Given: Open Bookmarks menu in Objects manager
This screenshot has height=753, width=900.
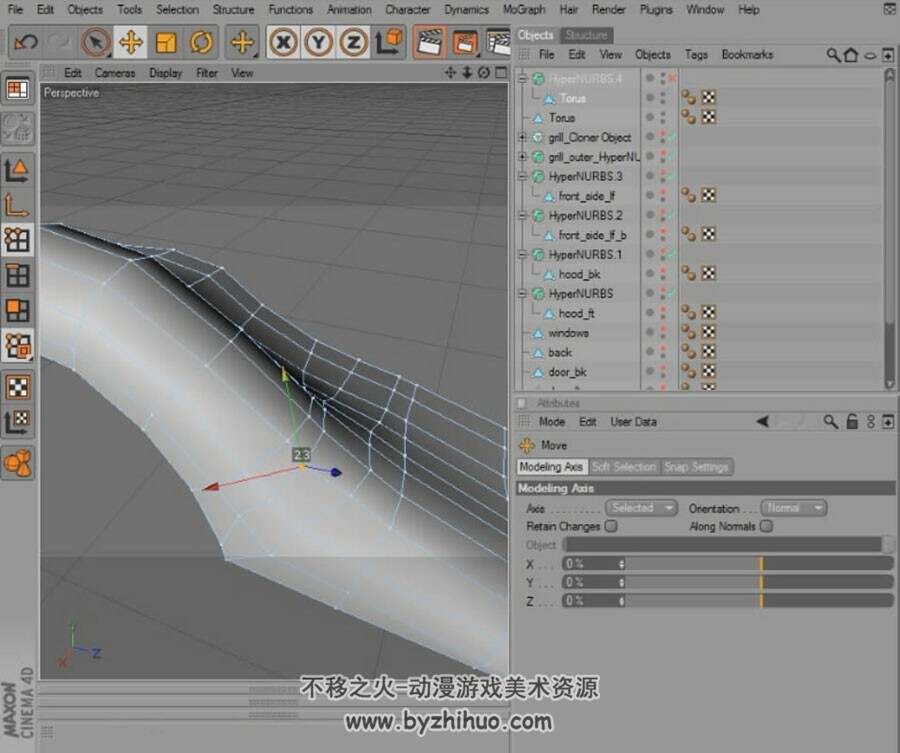Looking at the screenshot, I should [x=747, y=55].
